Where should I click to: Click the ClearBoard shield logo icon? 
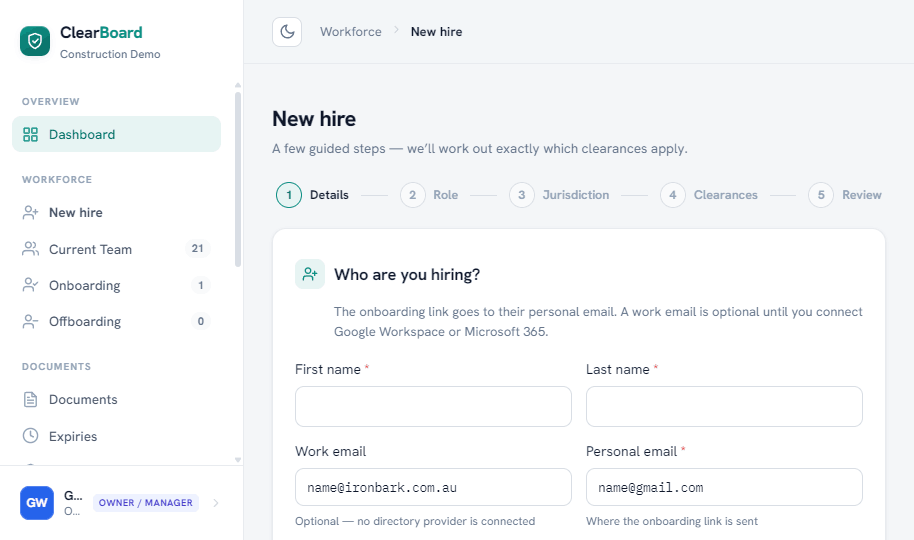pyautogui.click(x=35, y=41)
